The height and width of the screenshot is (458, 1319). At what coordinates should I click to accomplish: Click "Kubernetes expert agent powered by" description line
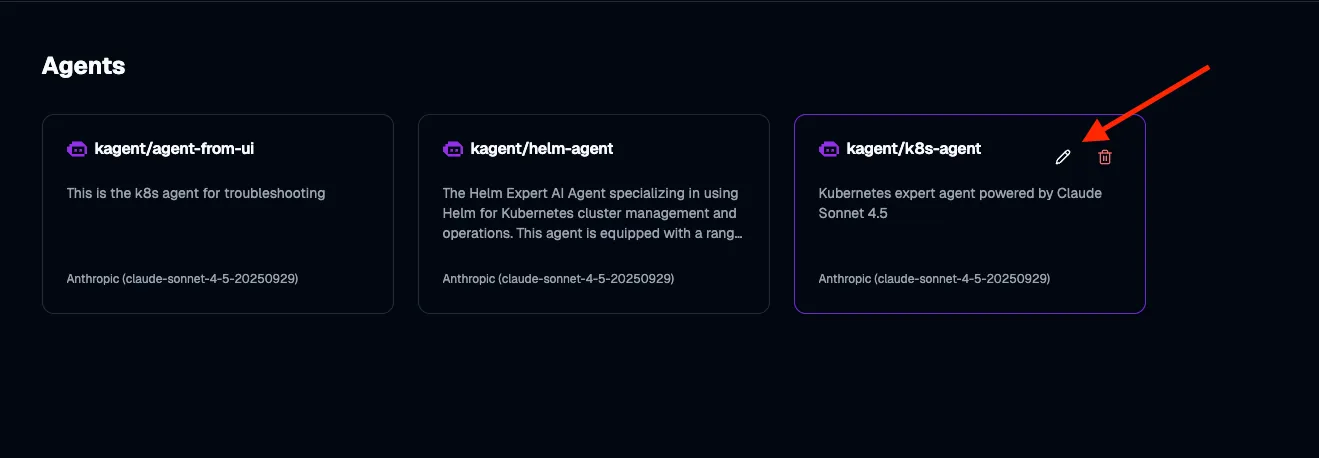click(x=960, y=193)
